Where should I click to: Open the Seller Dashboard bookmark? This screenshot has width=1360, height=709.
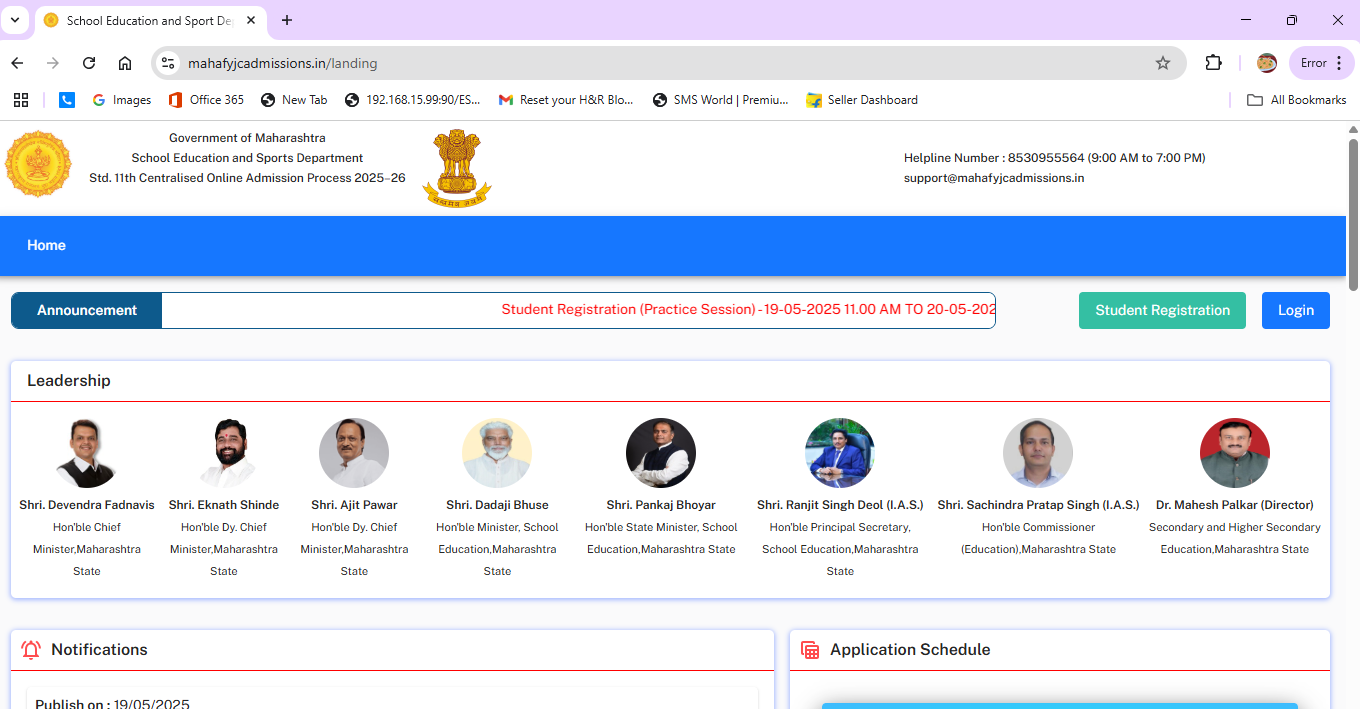pos(862,100)
